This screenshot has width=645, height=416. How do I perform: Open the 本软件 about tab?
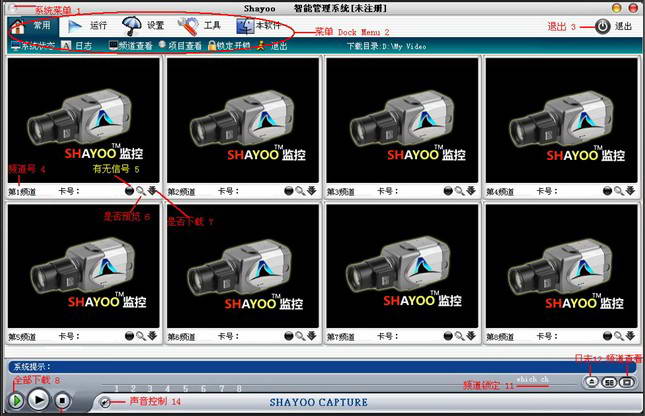click(x=258, y=26)
